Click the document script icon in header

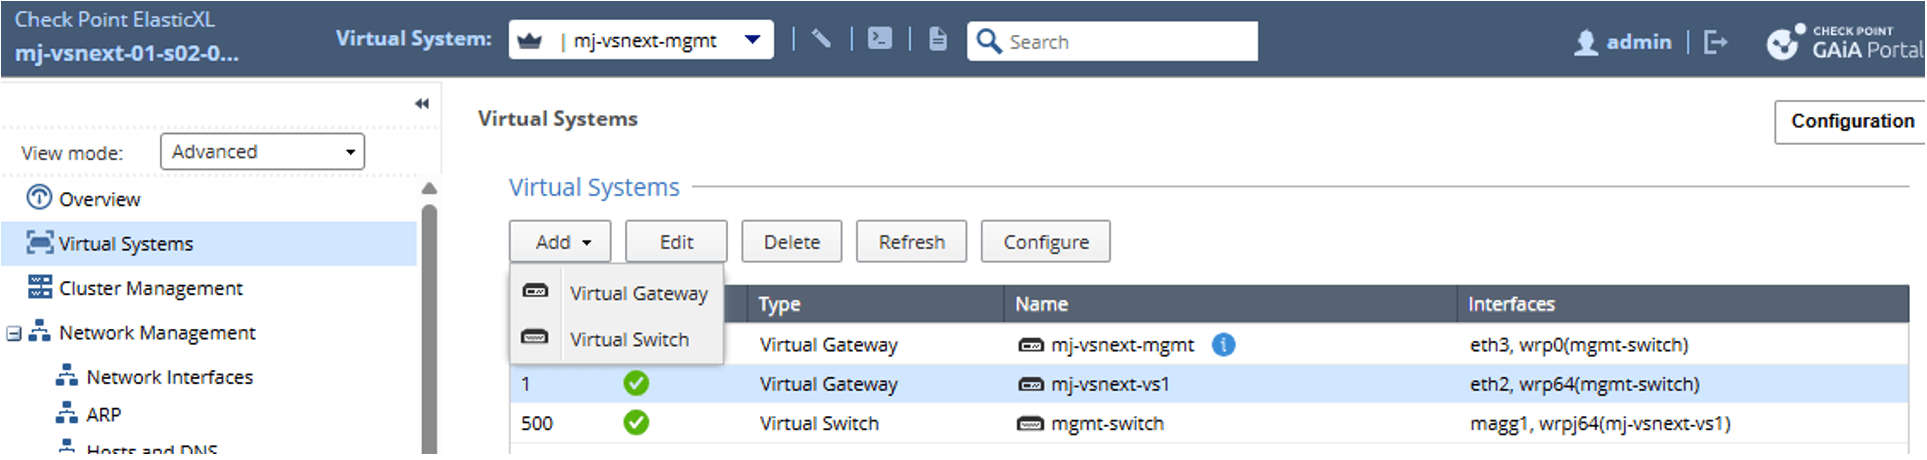[938, 40]
